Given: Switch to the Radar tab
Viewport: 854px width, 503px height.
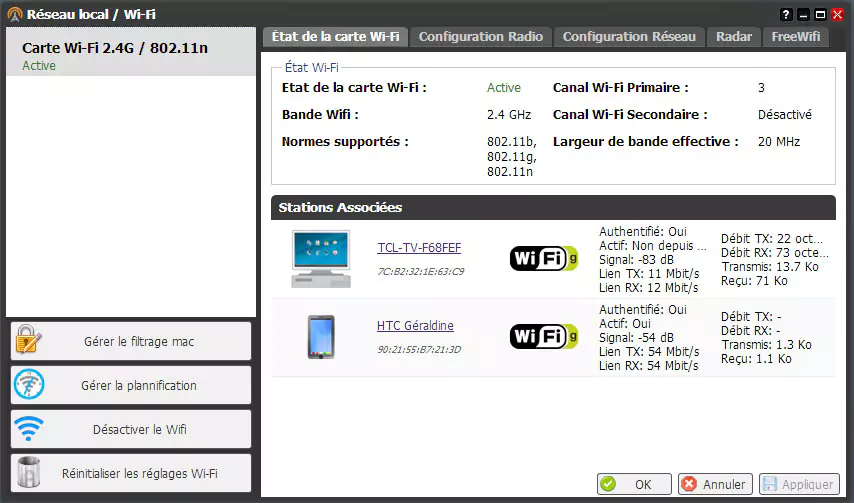Looking at the screenshot, I should 734,36.
